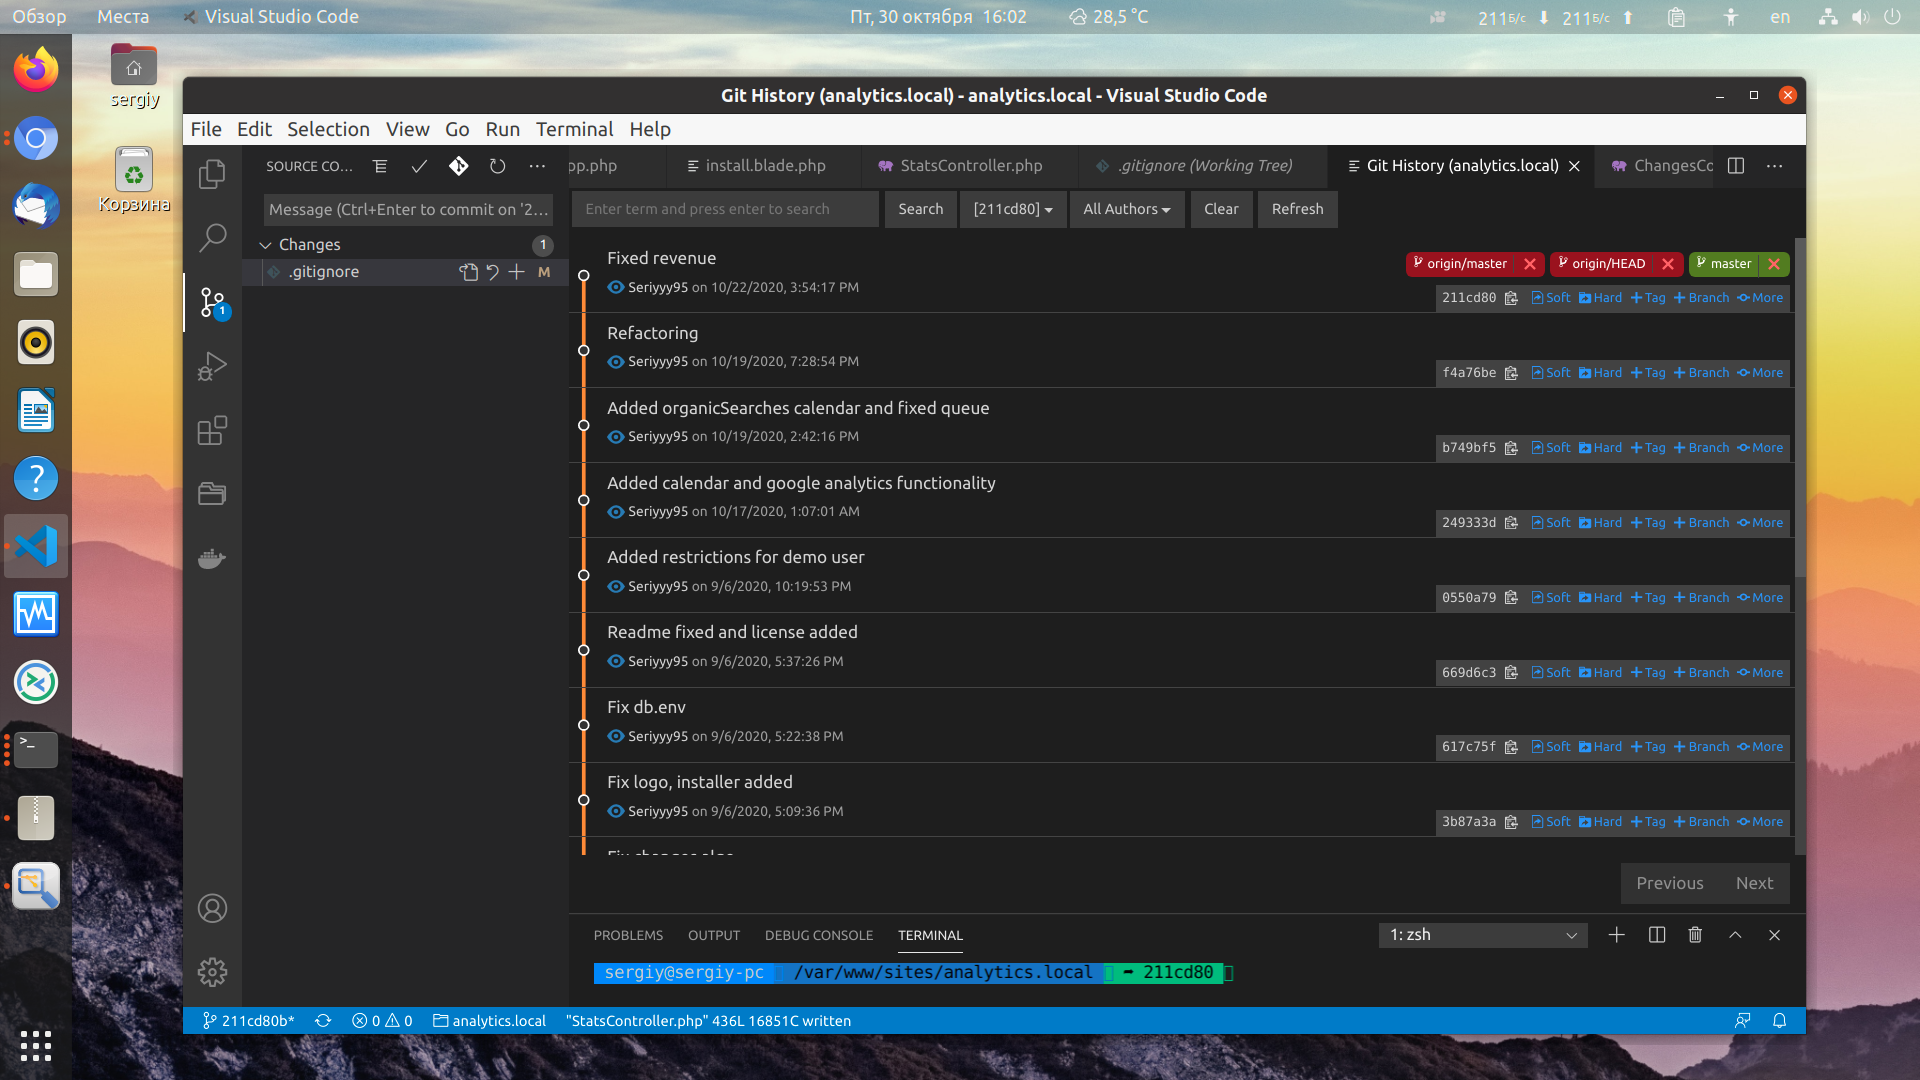Split the terminal panel
This screenshot has height=1080, width=1920.
pyautogui.click(x=1657, y=935)
